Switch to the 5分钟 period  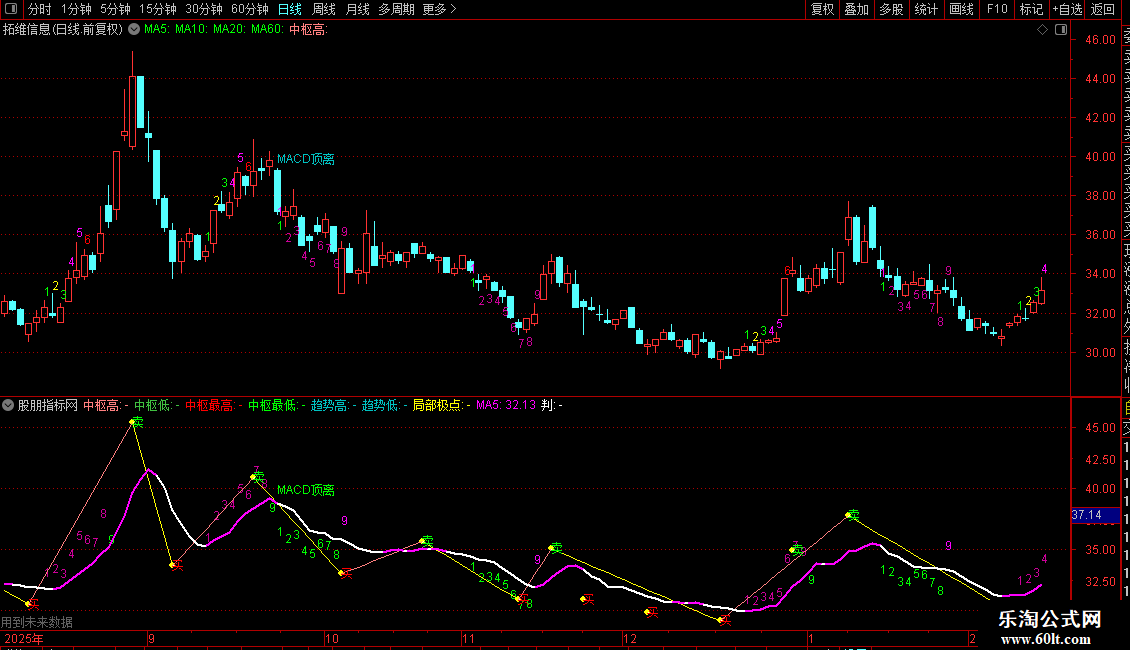tap(114, 9)
